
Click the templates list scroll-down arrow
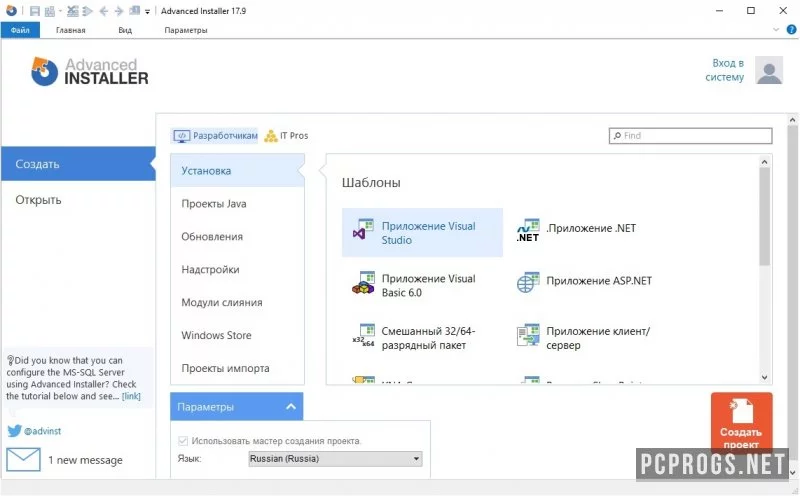(764, 378)
